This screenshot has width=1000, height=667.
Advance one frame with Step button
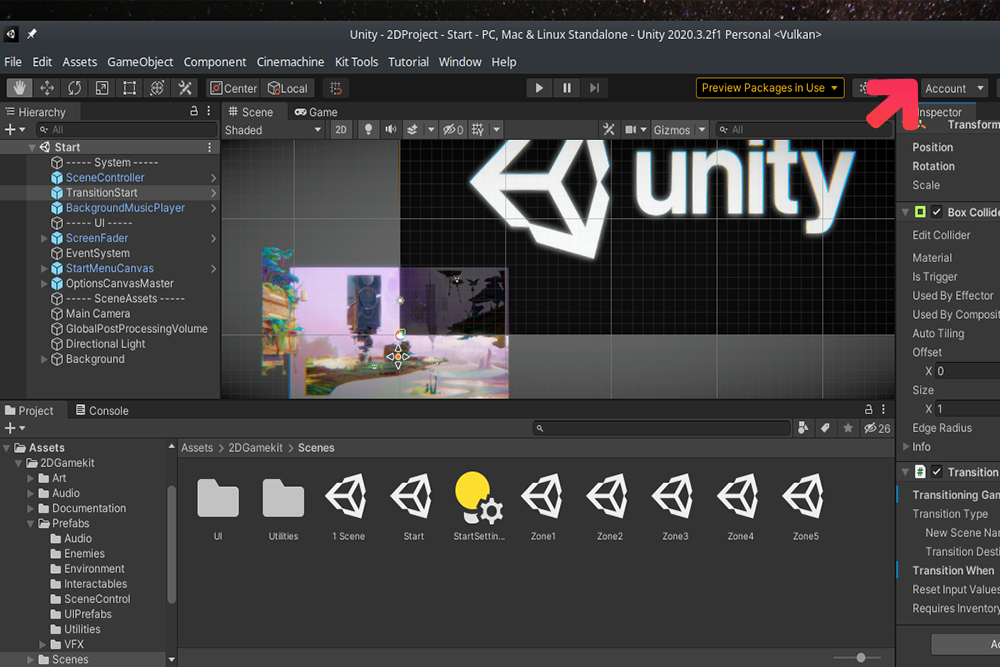click(x=594, y=88)
